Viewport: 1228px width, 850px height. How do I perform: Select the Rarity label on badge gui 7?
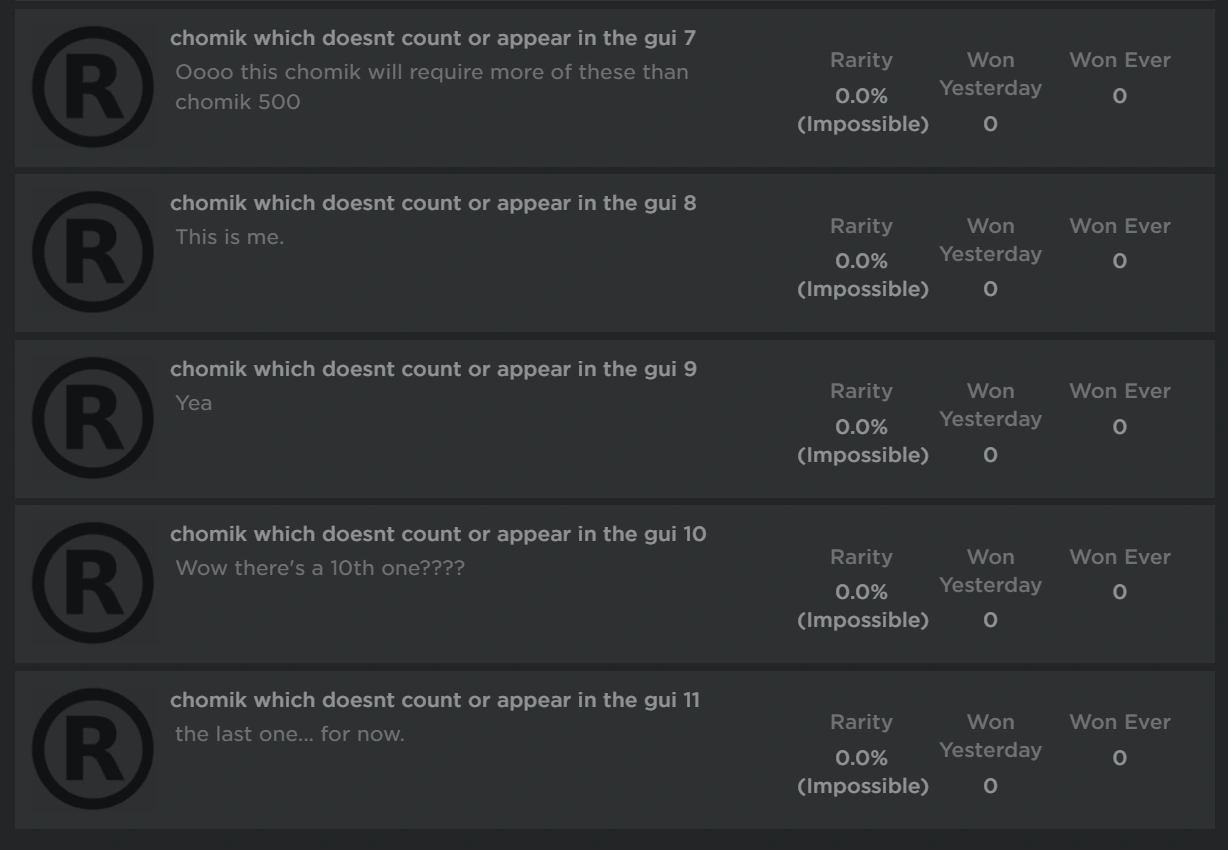coord(861,60)
